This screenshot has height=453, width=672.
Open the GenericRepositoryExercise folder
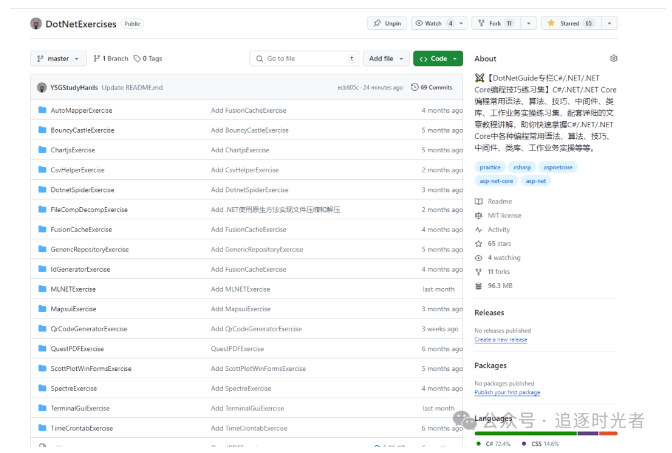[90, 249]
